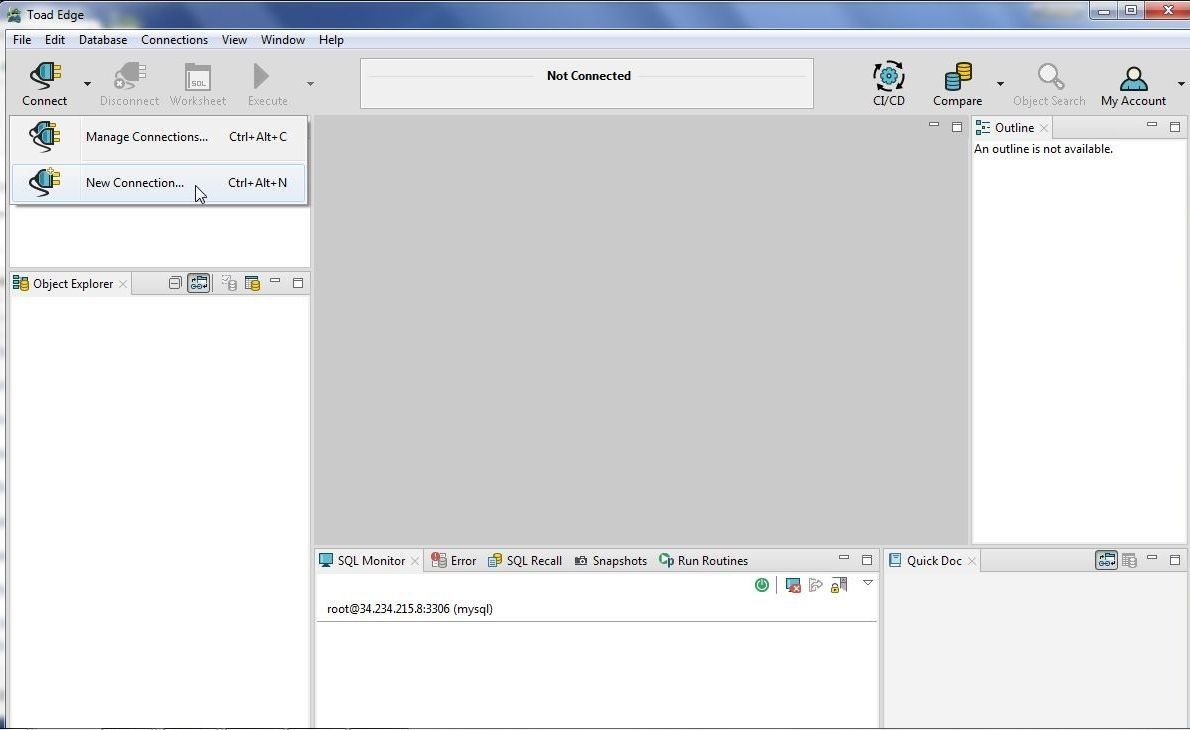1190x730 pixels.
Task: Open the Edit menu
Action: tap(55, 39)
